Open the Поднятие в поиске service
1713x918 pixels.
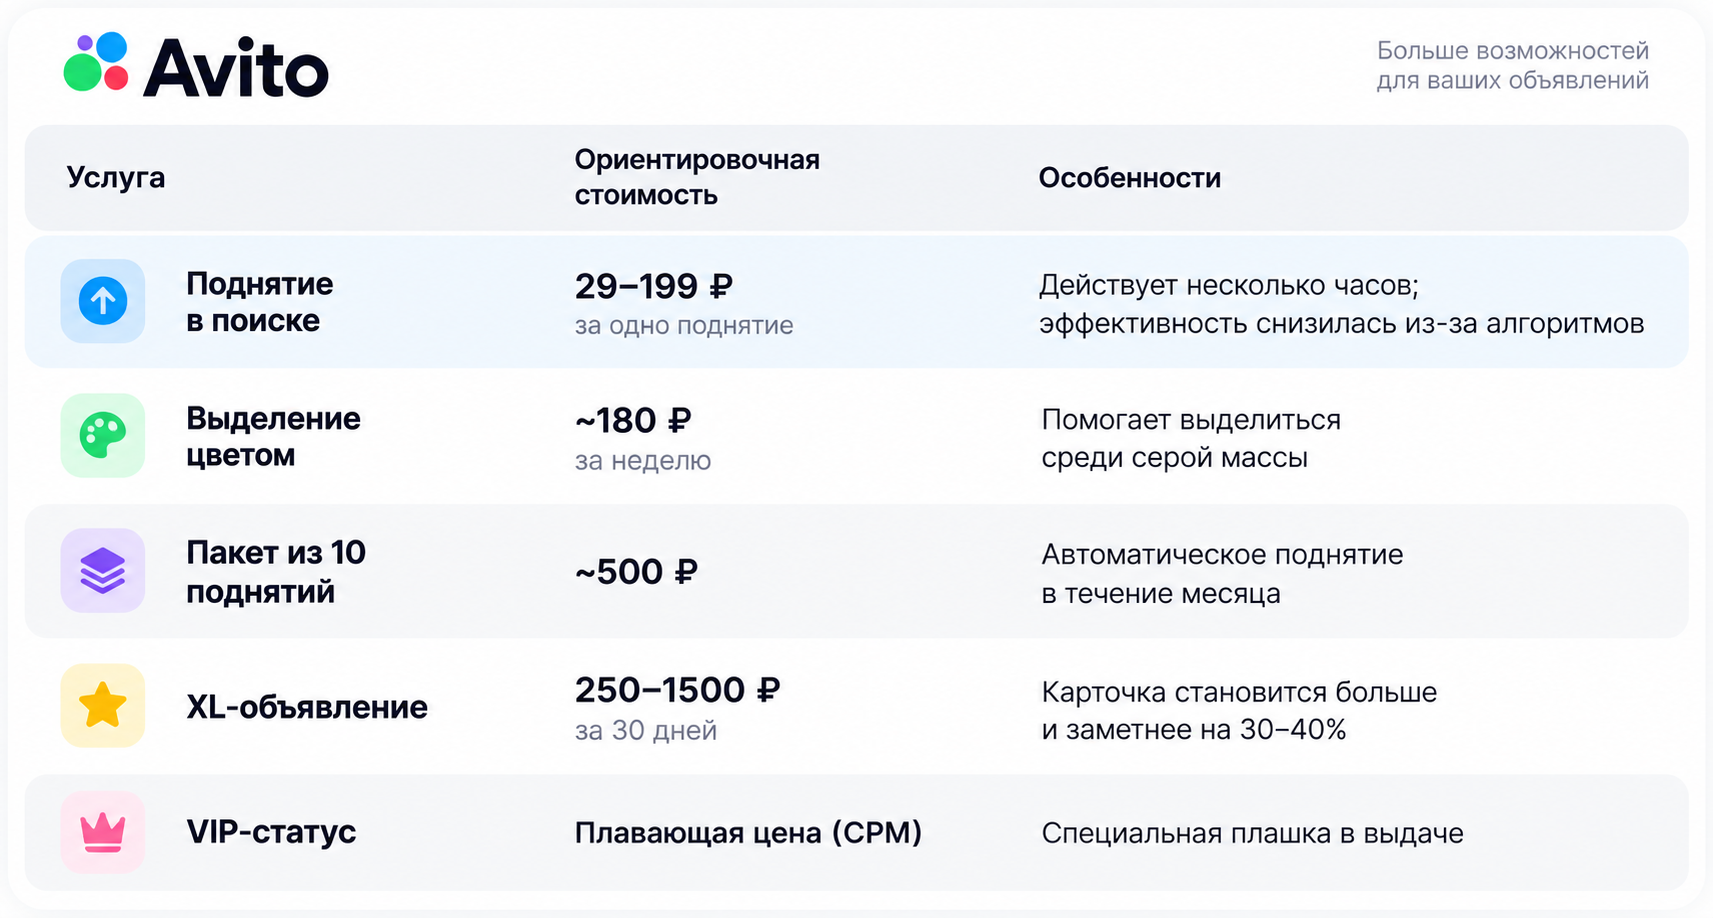[x=259, y=302]
